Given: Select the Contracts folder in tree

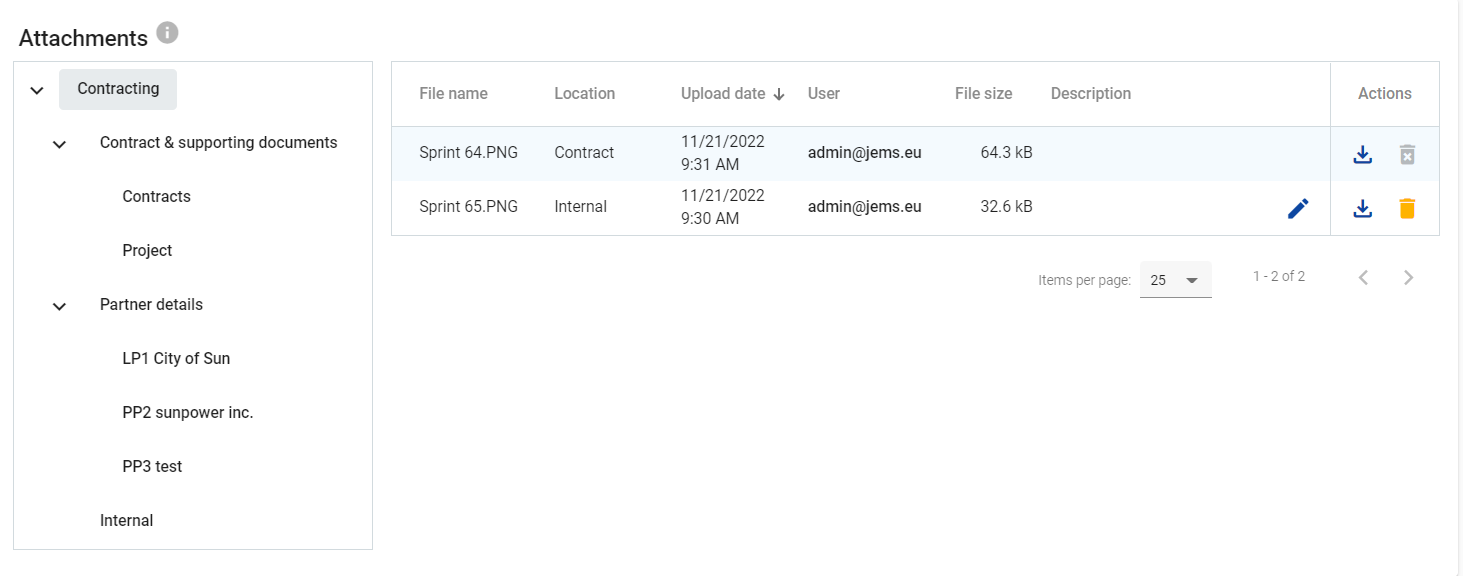Looking at the screenshot, I should point(156,197).
